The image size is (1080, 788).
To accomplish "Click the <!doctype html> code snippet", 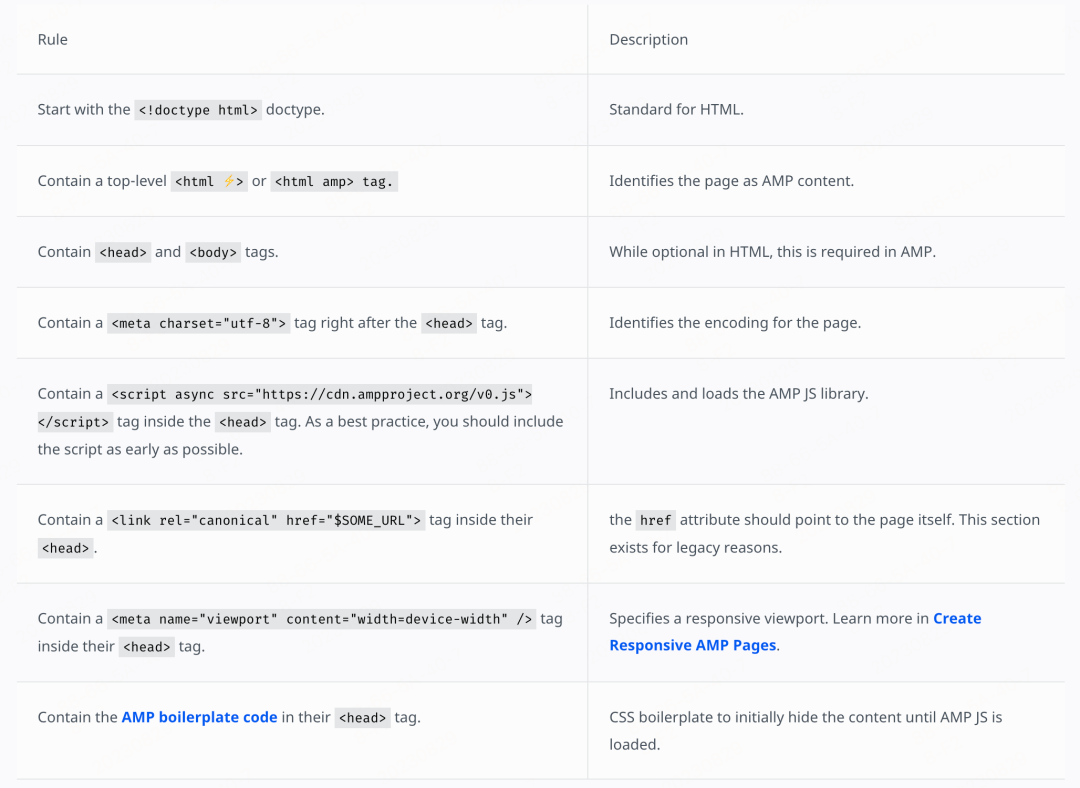I will click(198, 110).
